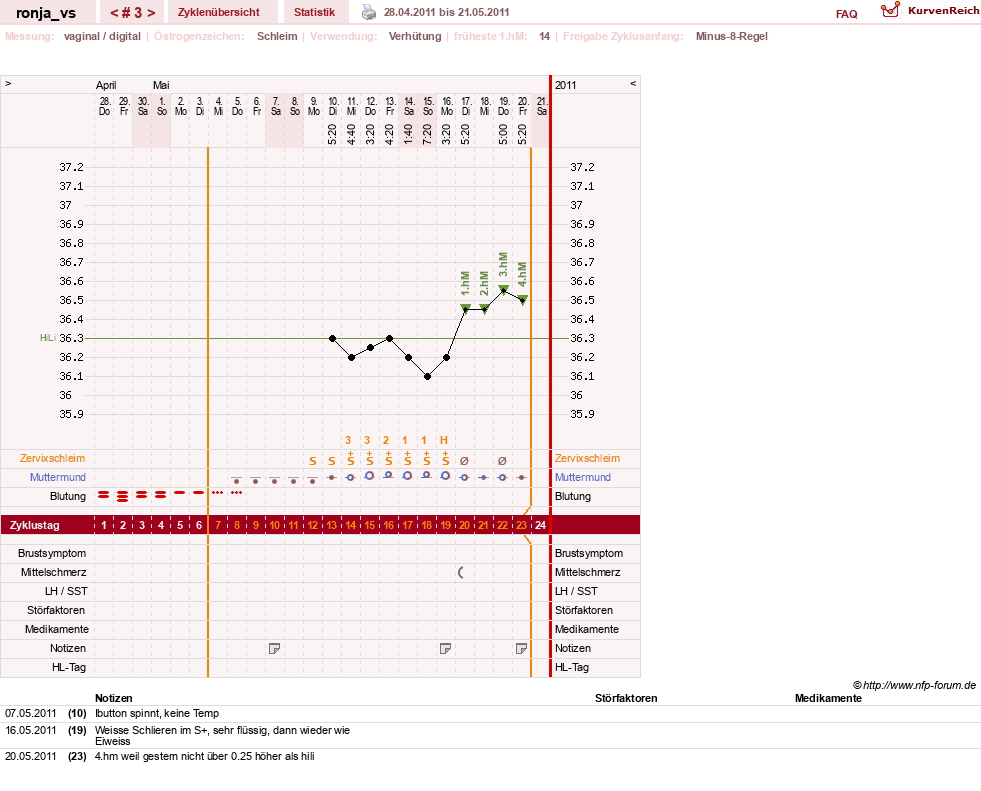Click the 'Minus-8-Regel' setting value
This screenshot has width=981, height=791.
731,36
